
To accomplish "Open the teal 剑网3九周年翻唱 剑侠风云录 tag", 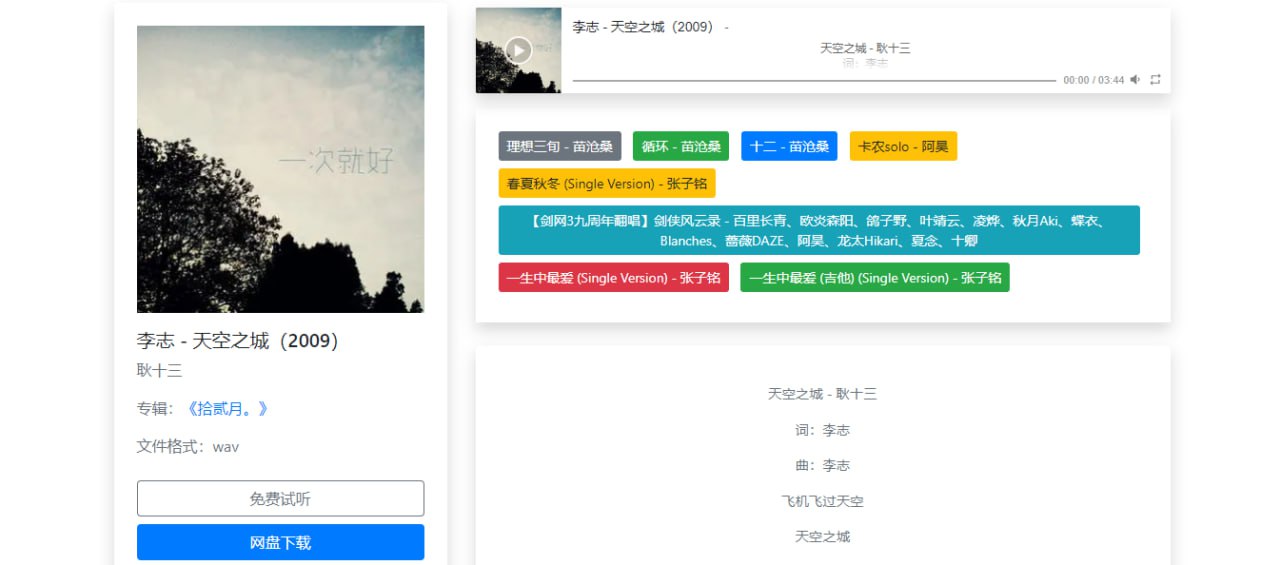I will [x=818, y=230].
